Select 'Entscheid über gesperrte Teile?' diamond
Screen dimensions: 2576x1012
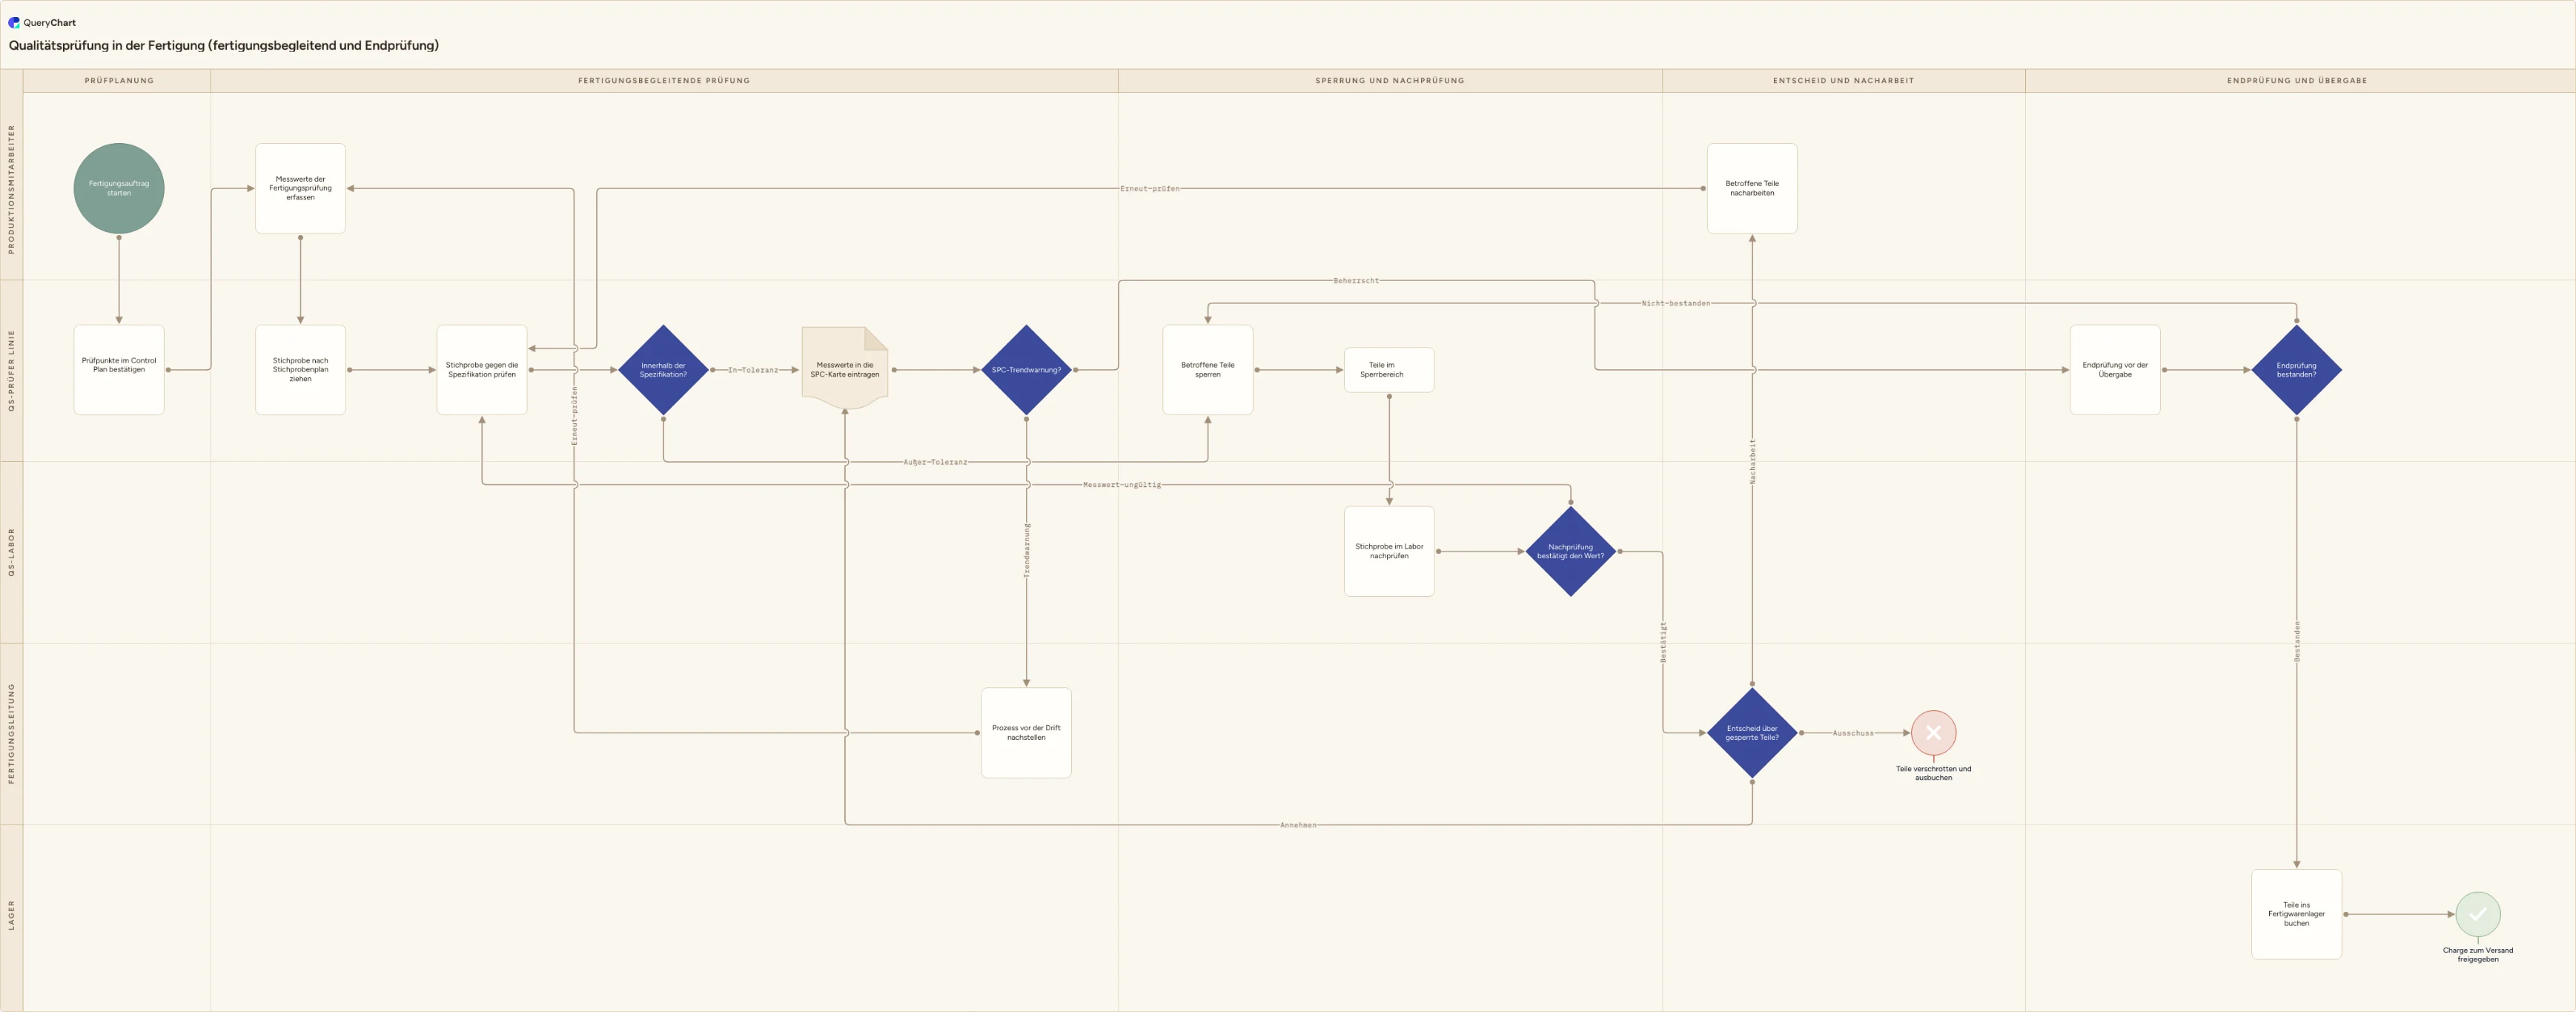pos(1752,733)
